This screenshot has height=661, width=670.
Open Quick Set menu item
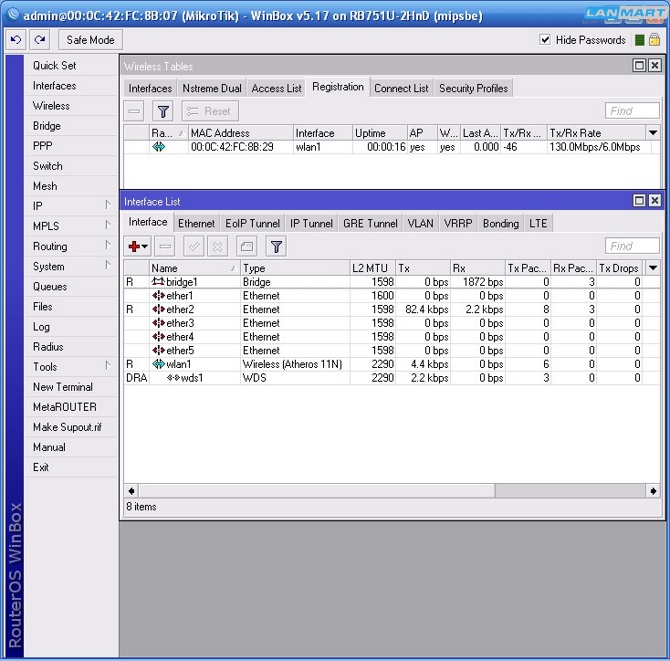coord(71,65)
